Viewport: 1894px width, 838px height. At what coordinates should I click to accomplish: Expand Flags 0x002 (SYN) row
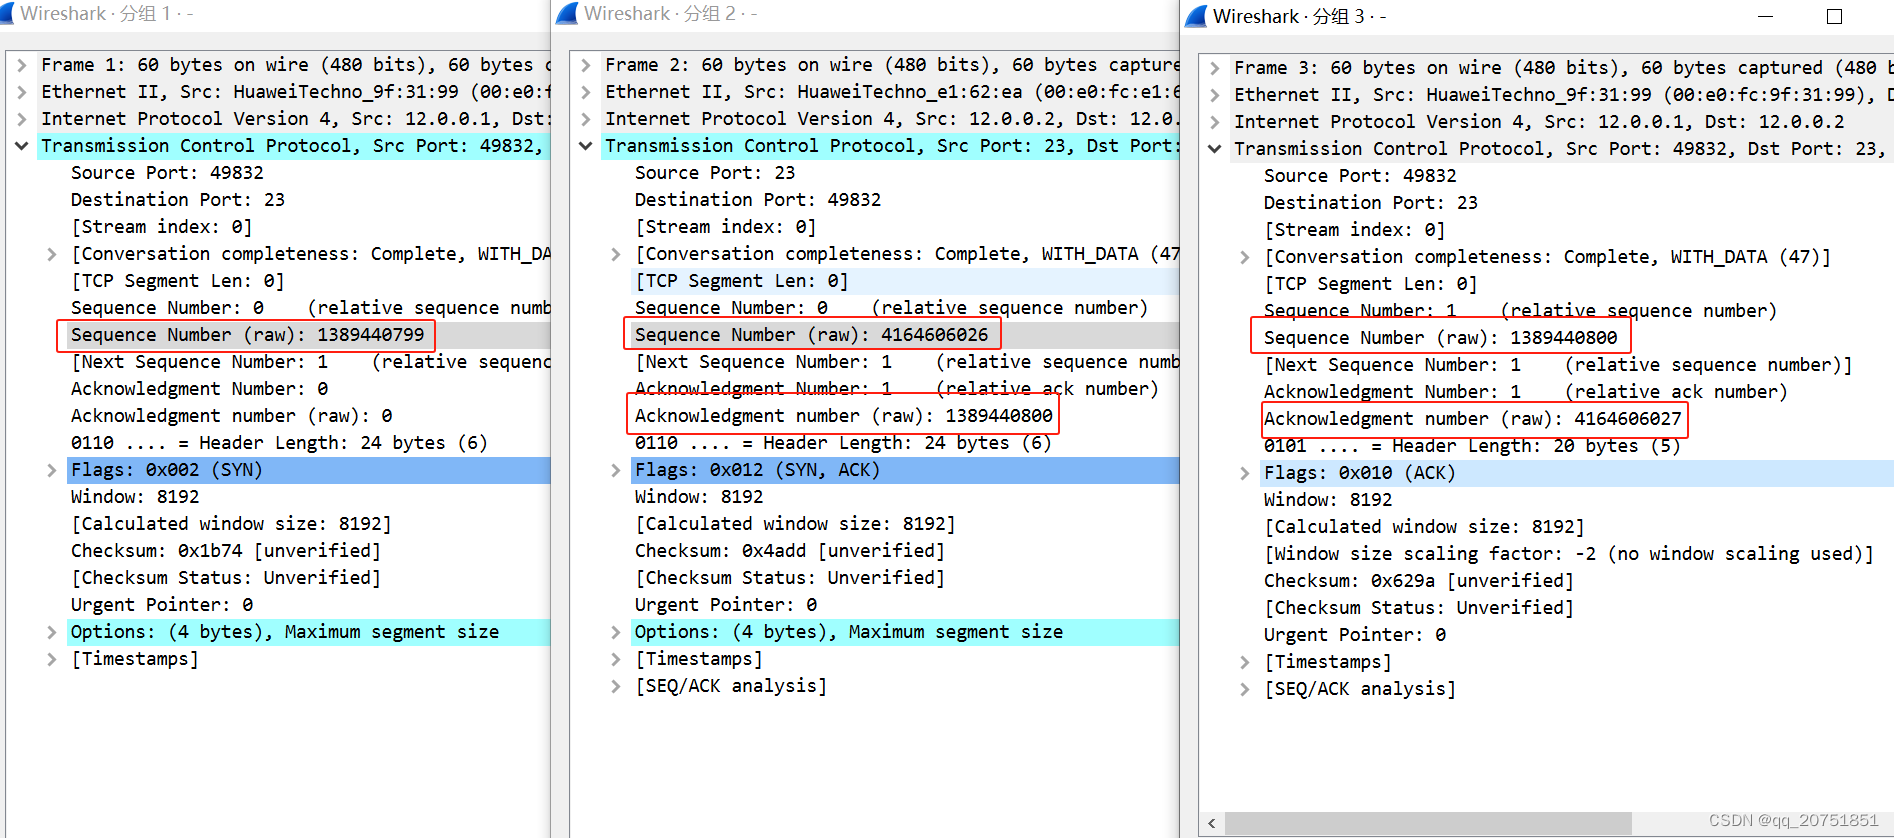[x=52, y=470]
